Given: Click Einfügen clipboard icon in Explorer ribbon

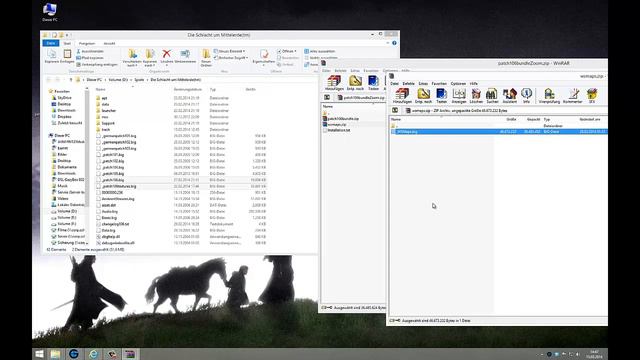Looking at the screenshot, I should pyautogui.click(x=67, y=56).
